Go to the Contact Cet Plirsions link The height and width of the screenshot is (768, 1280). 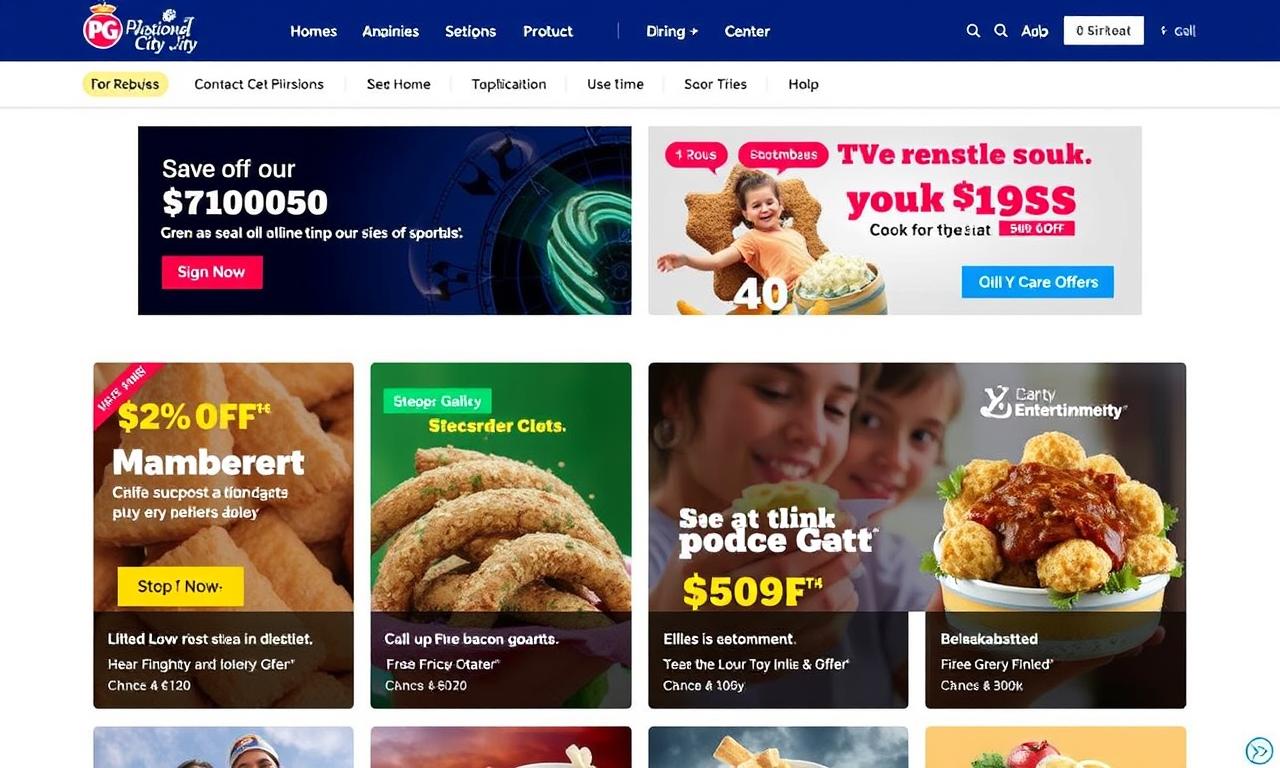coord(259,84)
